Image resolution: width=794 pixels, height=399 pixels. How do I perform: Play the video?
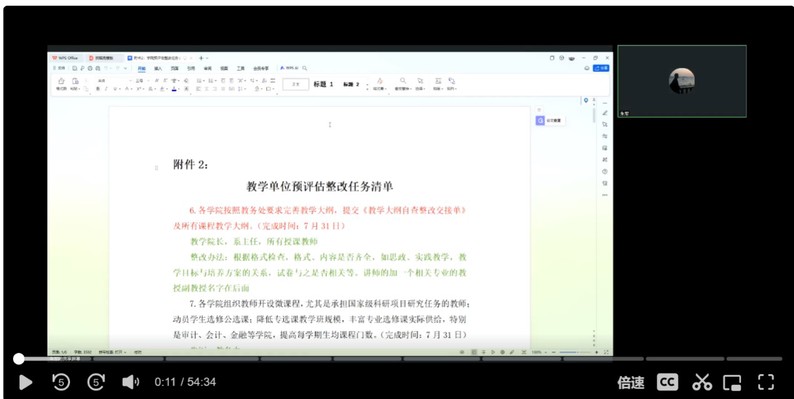[x=25, y=382]
